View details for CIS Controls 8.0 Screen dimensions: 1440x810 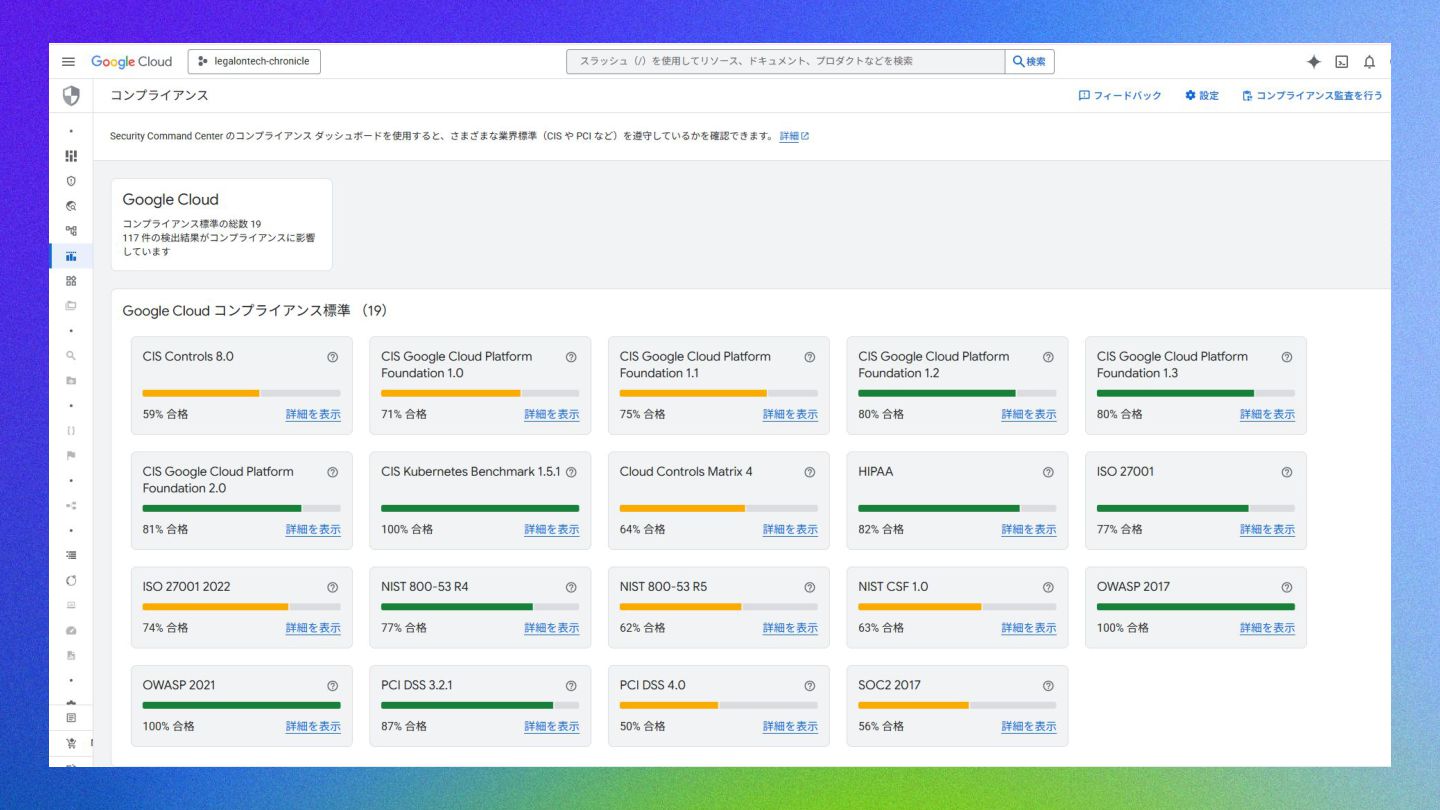point(313,414)
